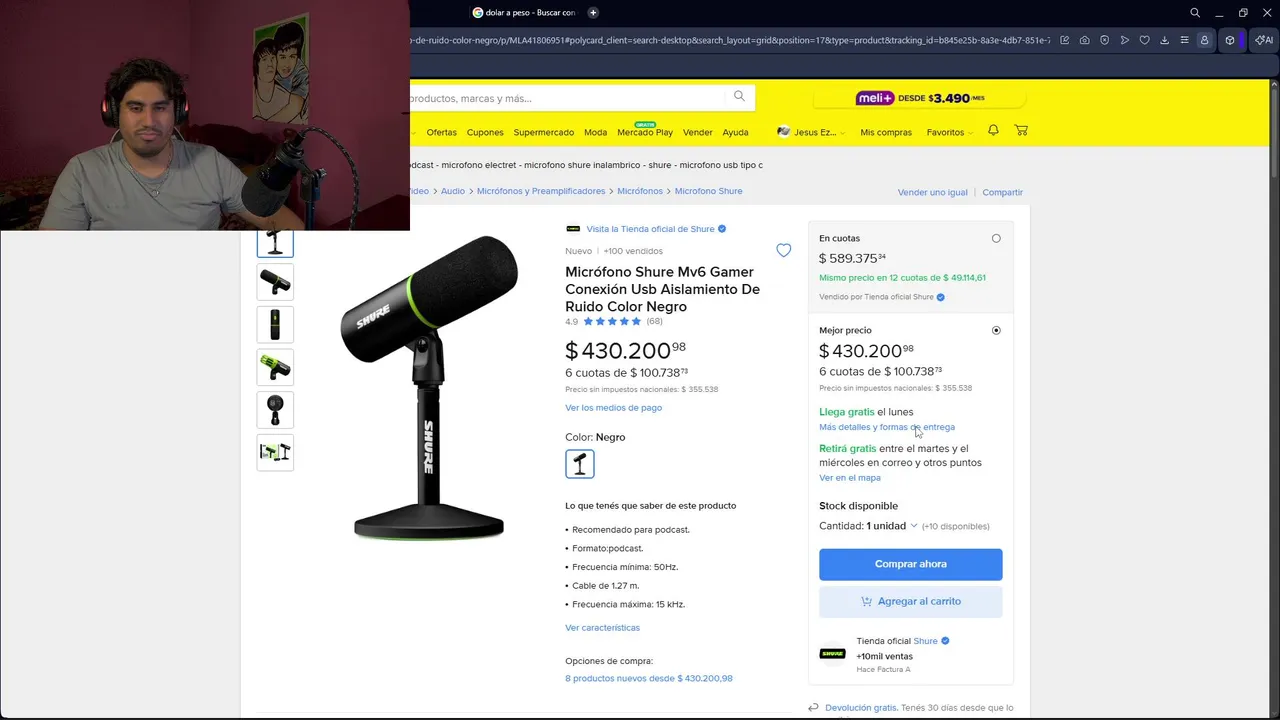Go to the Ofertas menu item
Viewport: 1280px width, 720px height.
click(x=441, y=132)
